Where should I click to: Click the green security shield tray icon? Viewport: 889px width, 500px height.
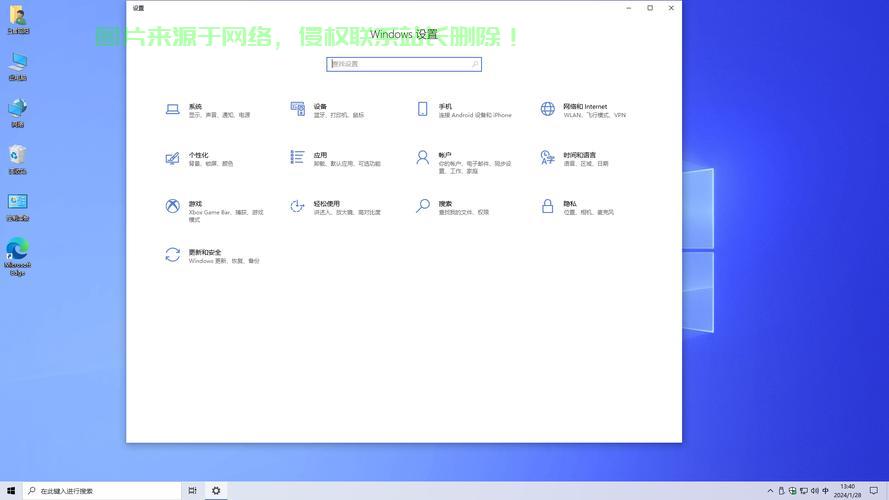click(792, 491)
